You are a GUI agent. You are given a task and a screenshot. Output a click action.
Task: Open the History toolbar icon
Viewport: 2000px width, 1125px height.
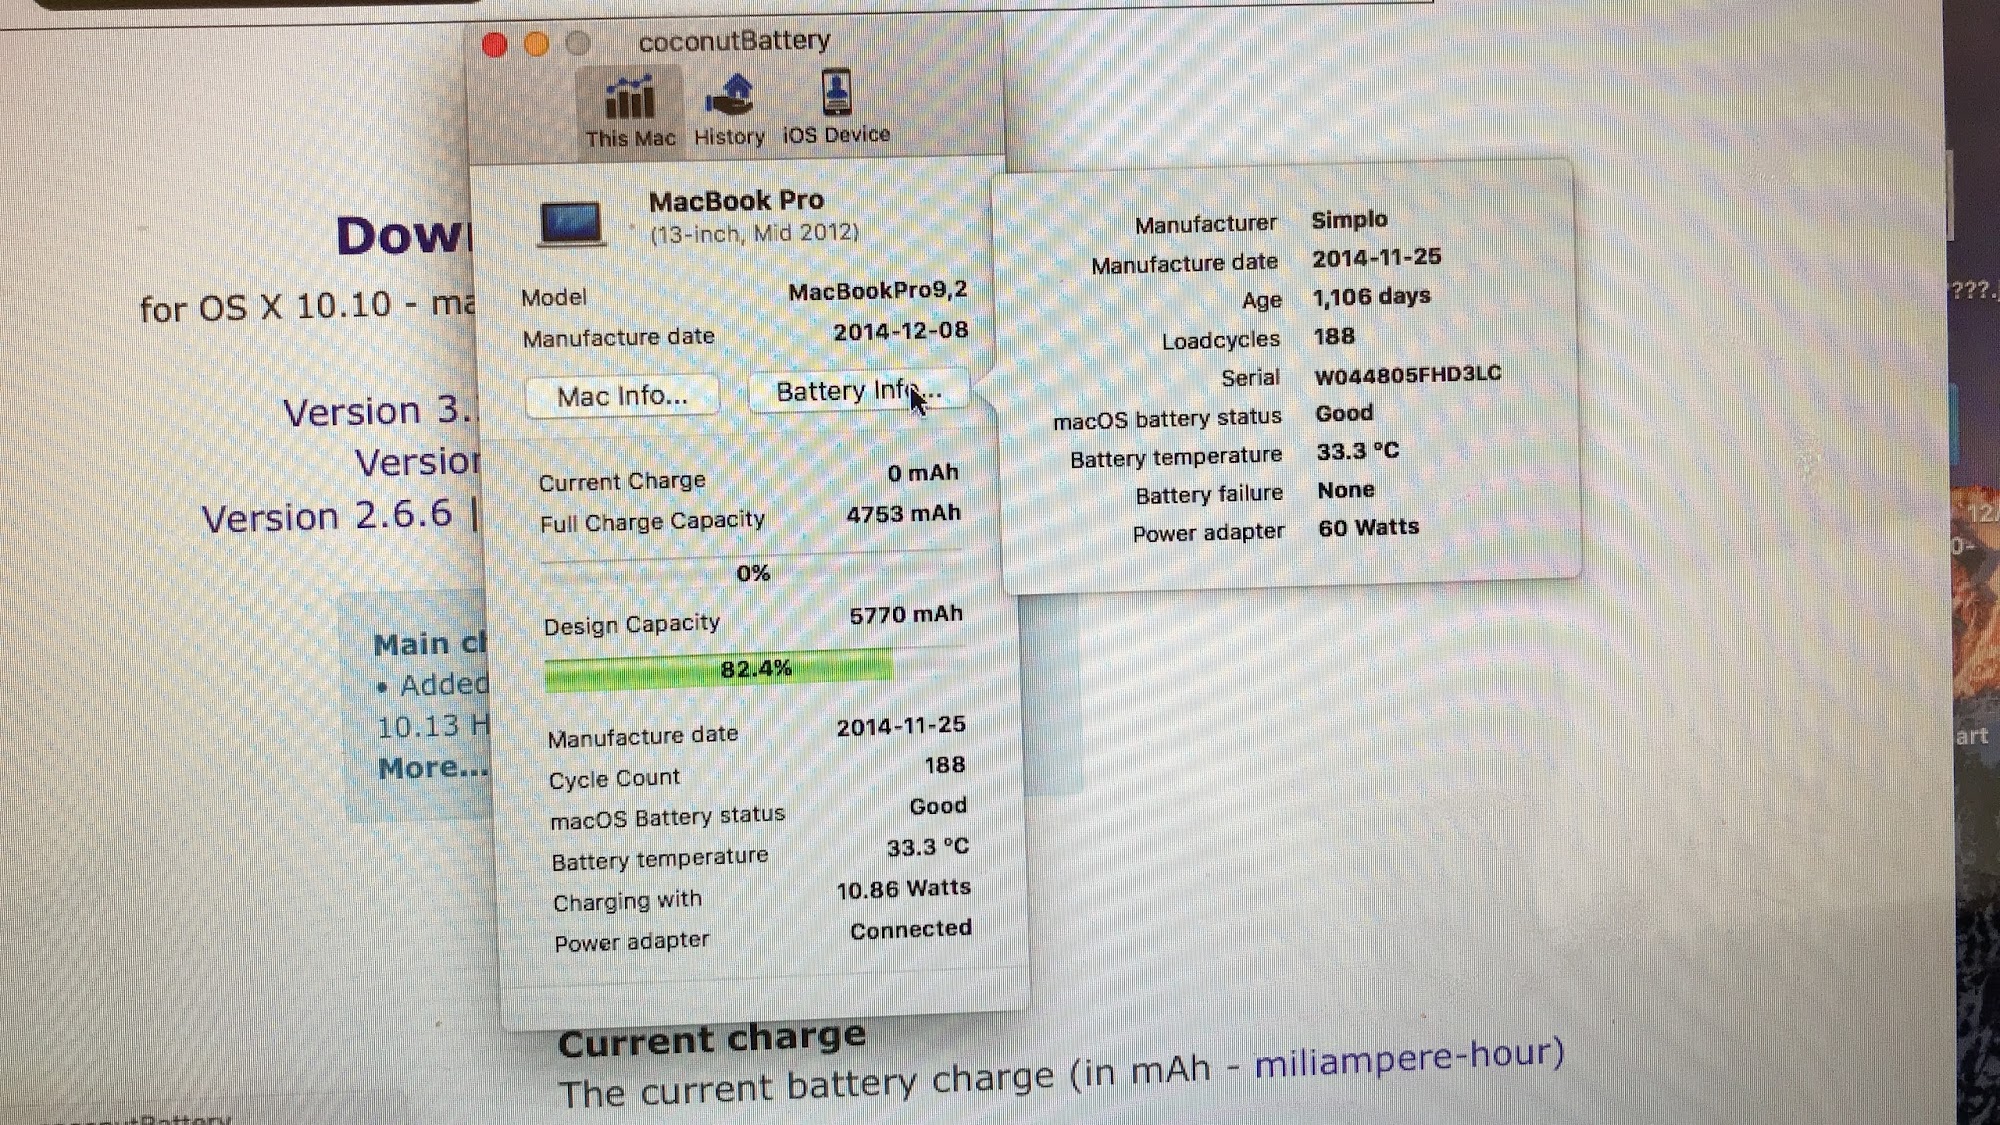tap(729, 110)
